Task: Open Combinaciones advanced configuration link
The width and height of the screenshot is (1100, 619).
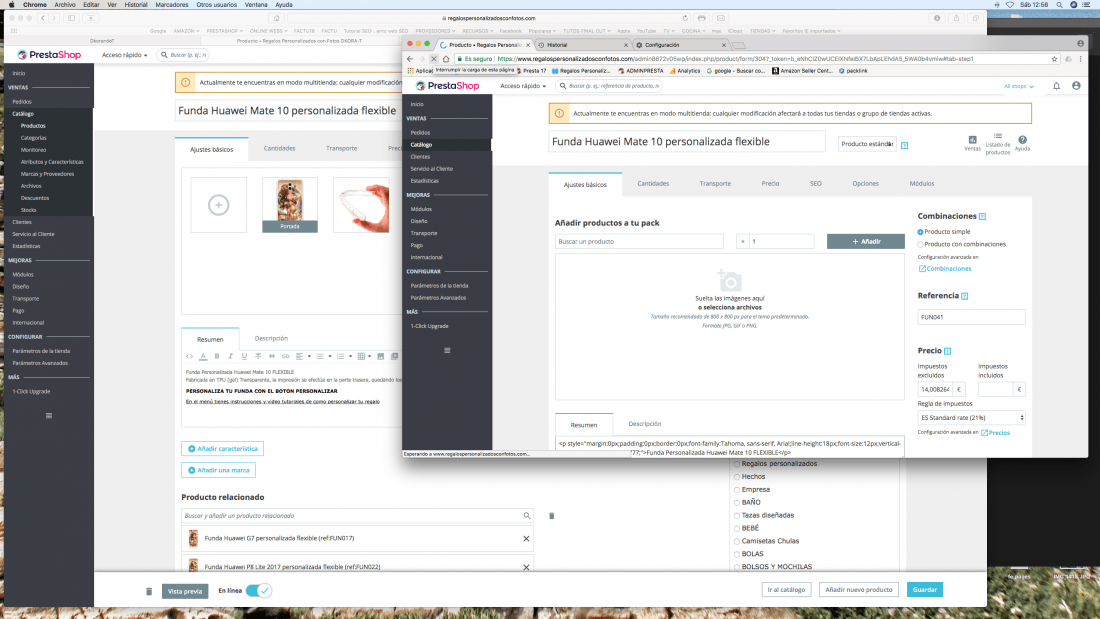Action: tap(945, 269)
